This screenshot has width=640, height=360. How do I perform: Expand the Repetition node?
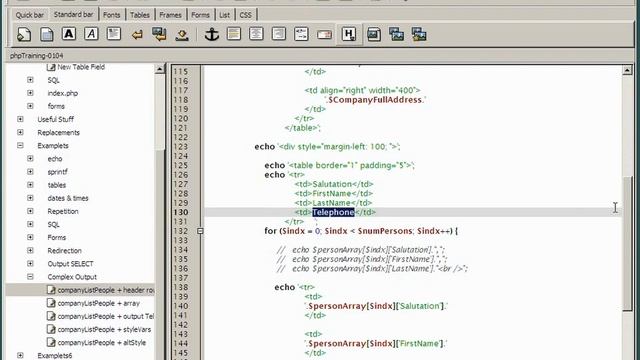[x=30, y=211]
